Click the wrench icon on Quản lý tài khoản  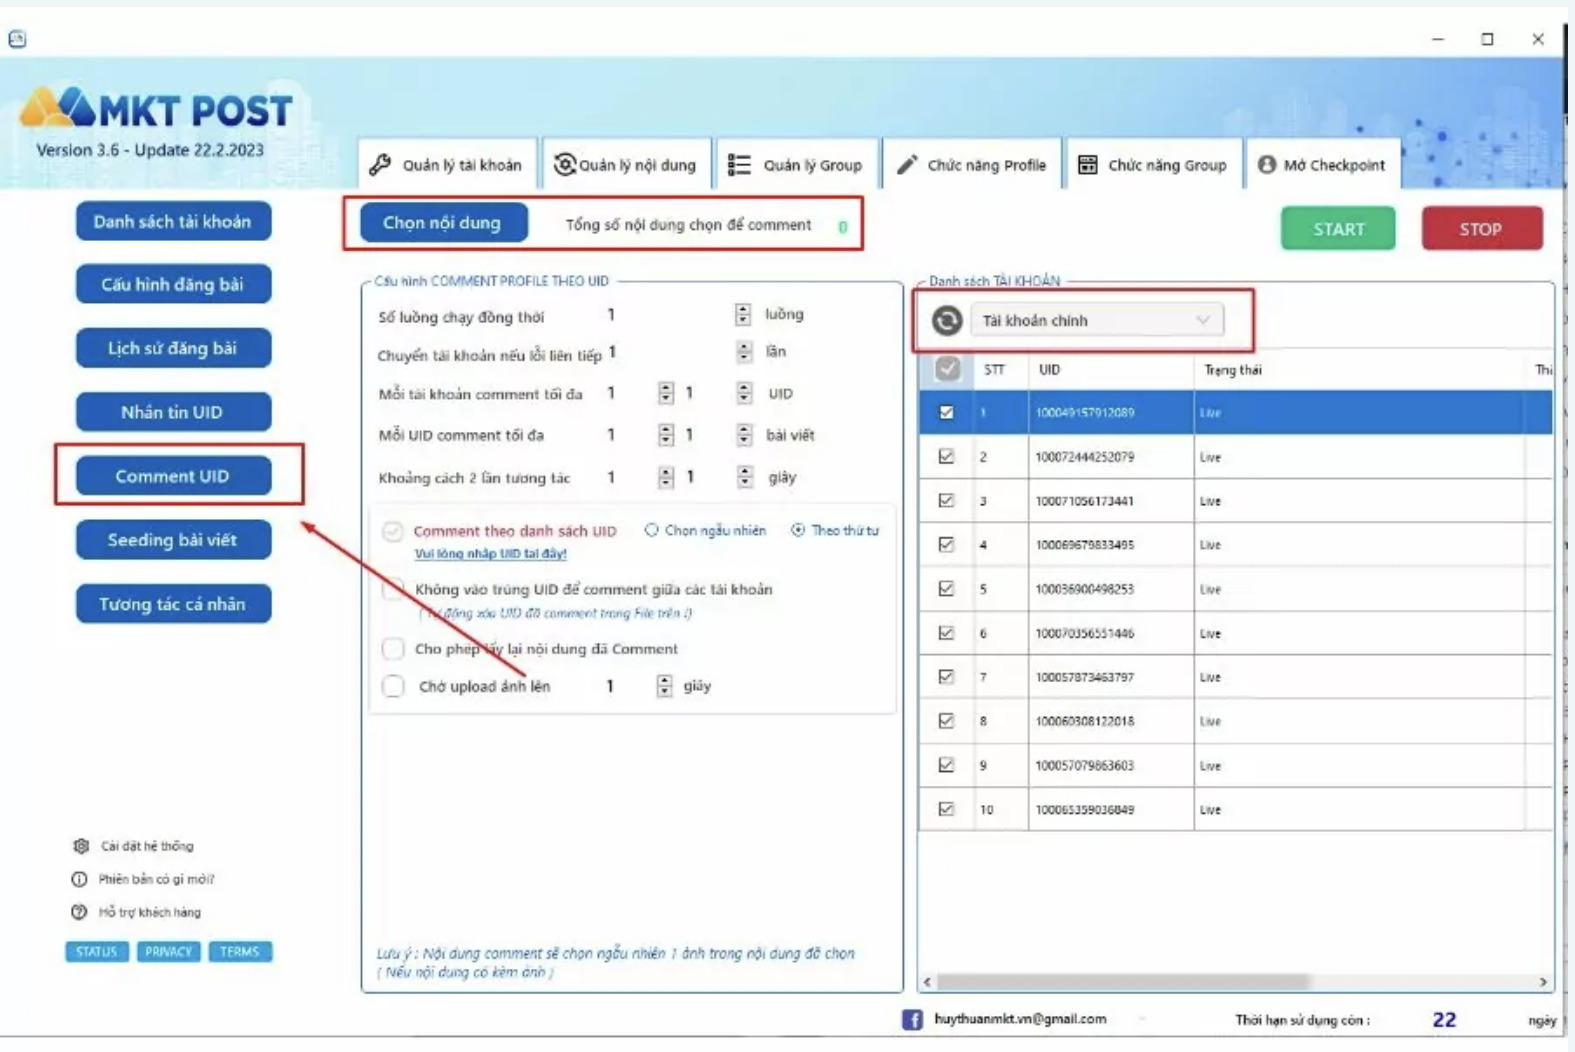tap(380, 165)
